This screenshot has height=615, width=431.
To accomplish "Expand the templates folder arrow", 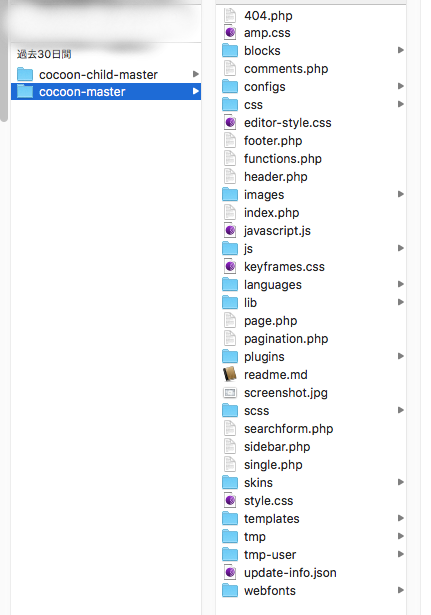I will tap(400, 518).
